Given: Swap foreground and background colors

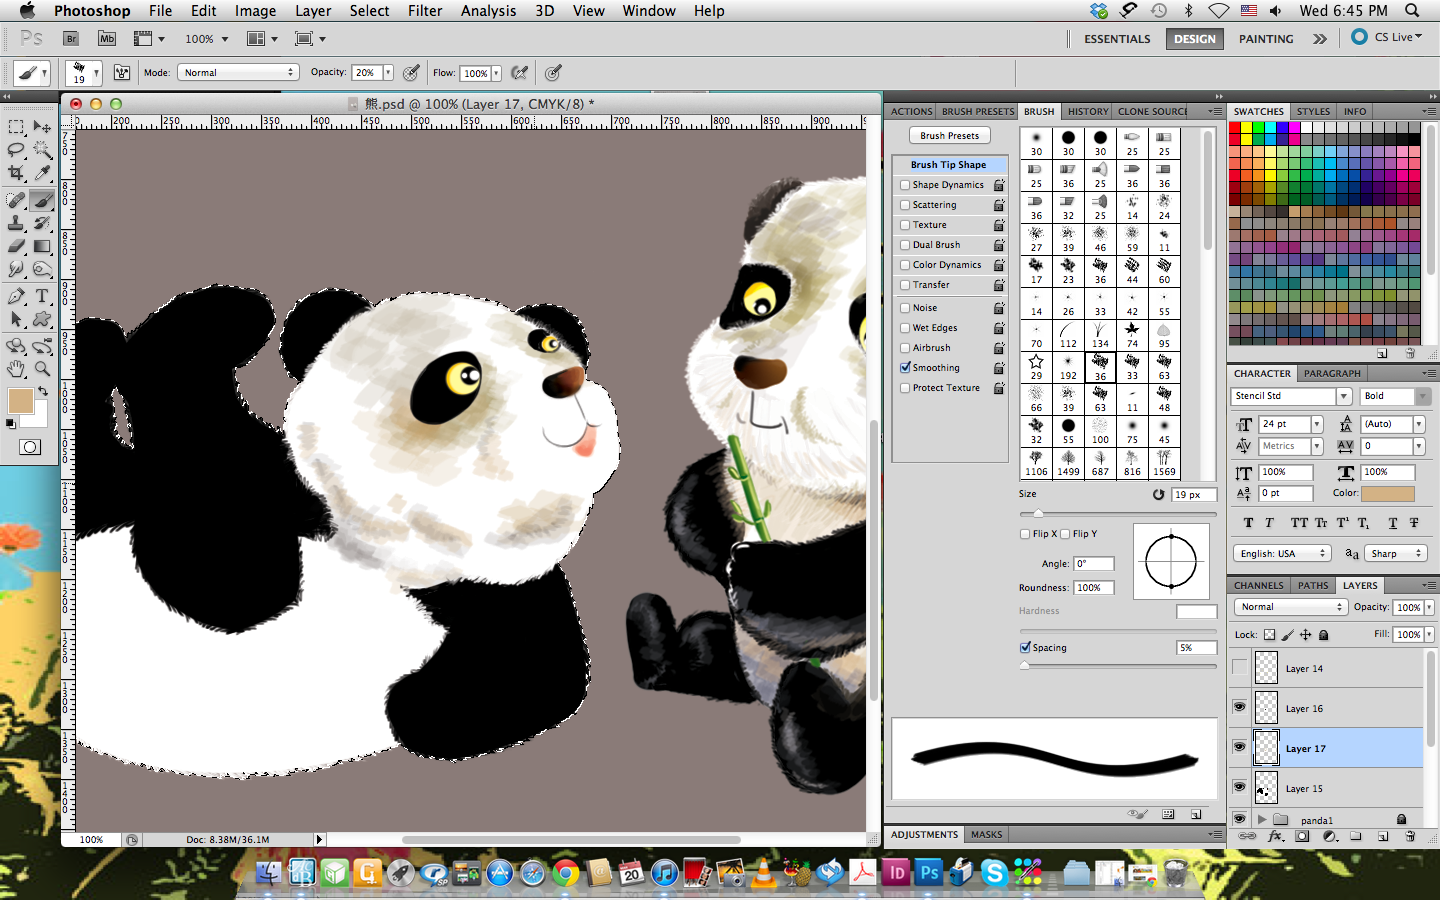Looking at the screenshot, I should (x=42, y=391).
